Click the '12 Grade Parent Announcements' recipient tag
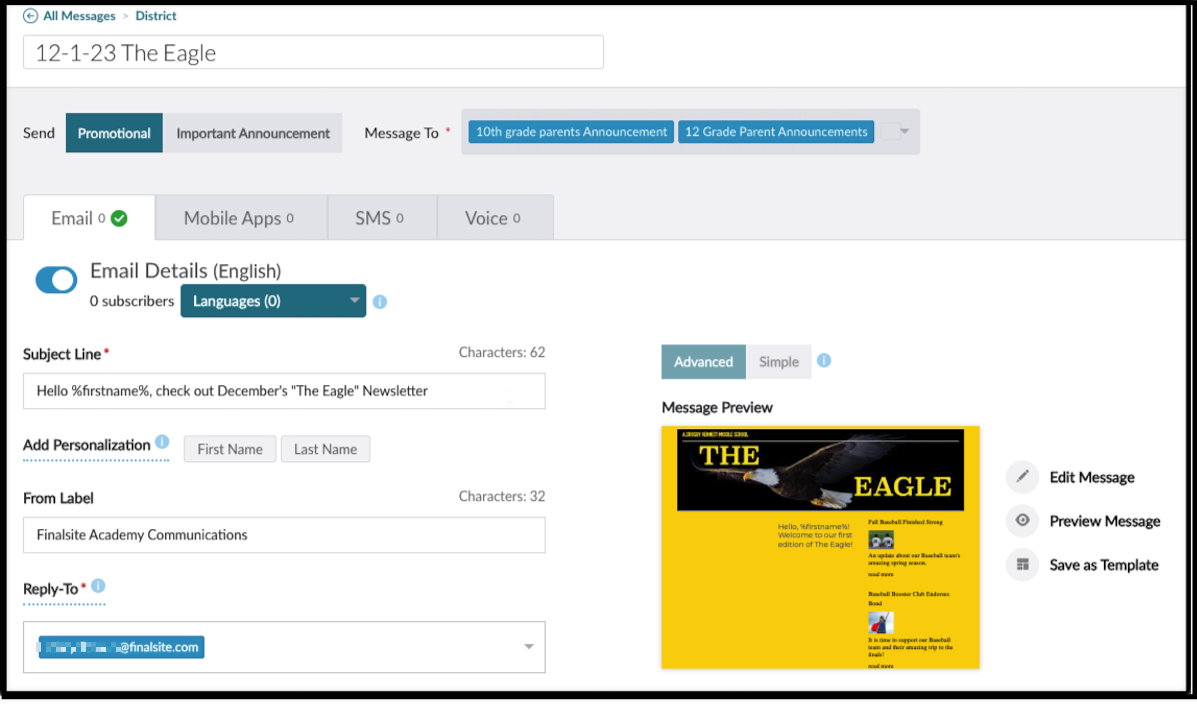 tap(776, 131)
